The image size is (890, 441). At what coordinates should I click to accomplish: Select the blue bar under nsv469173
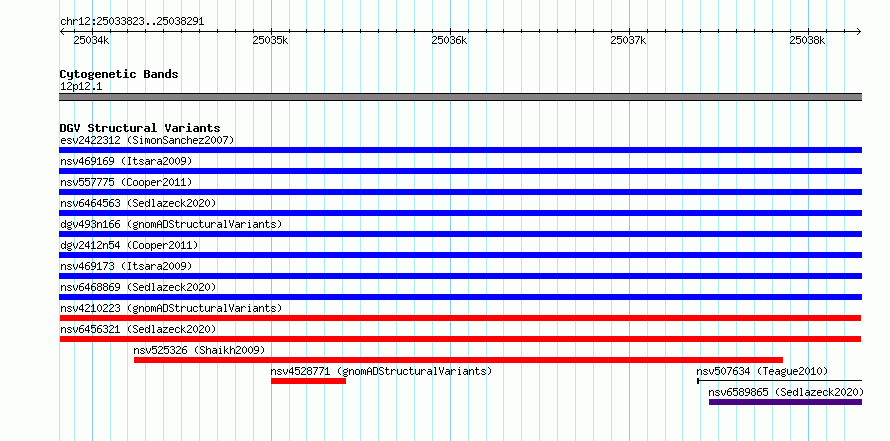[460, 276]
